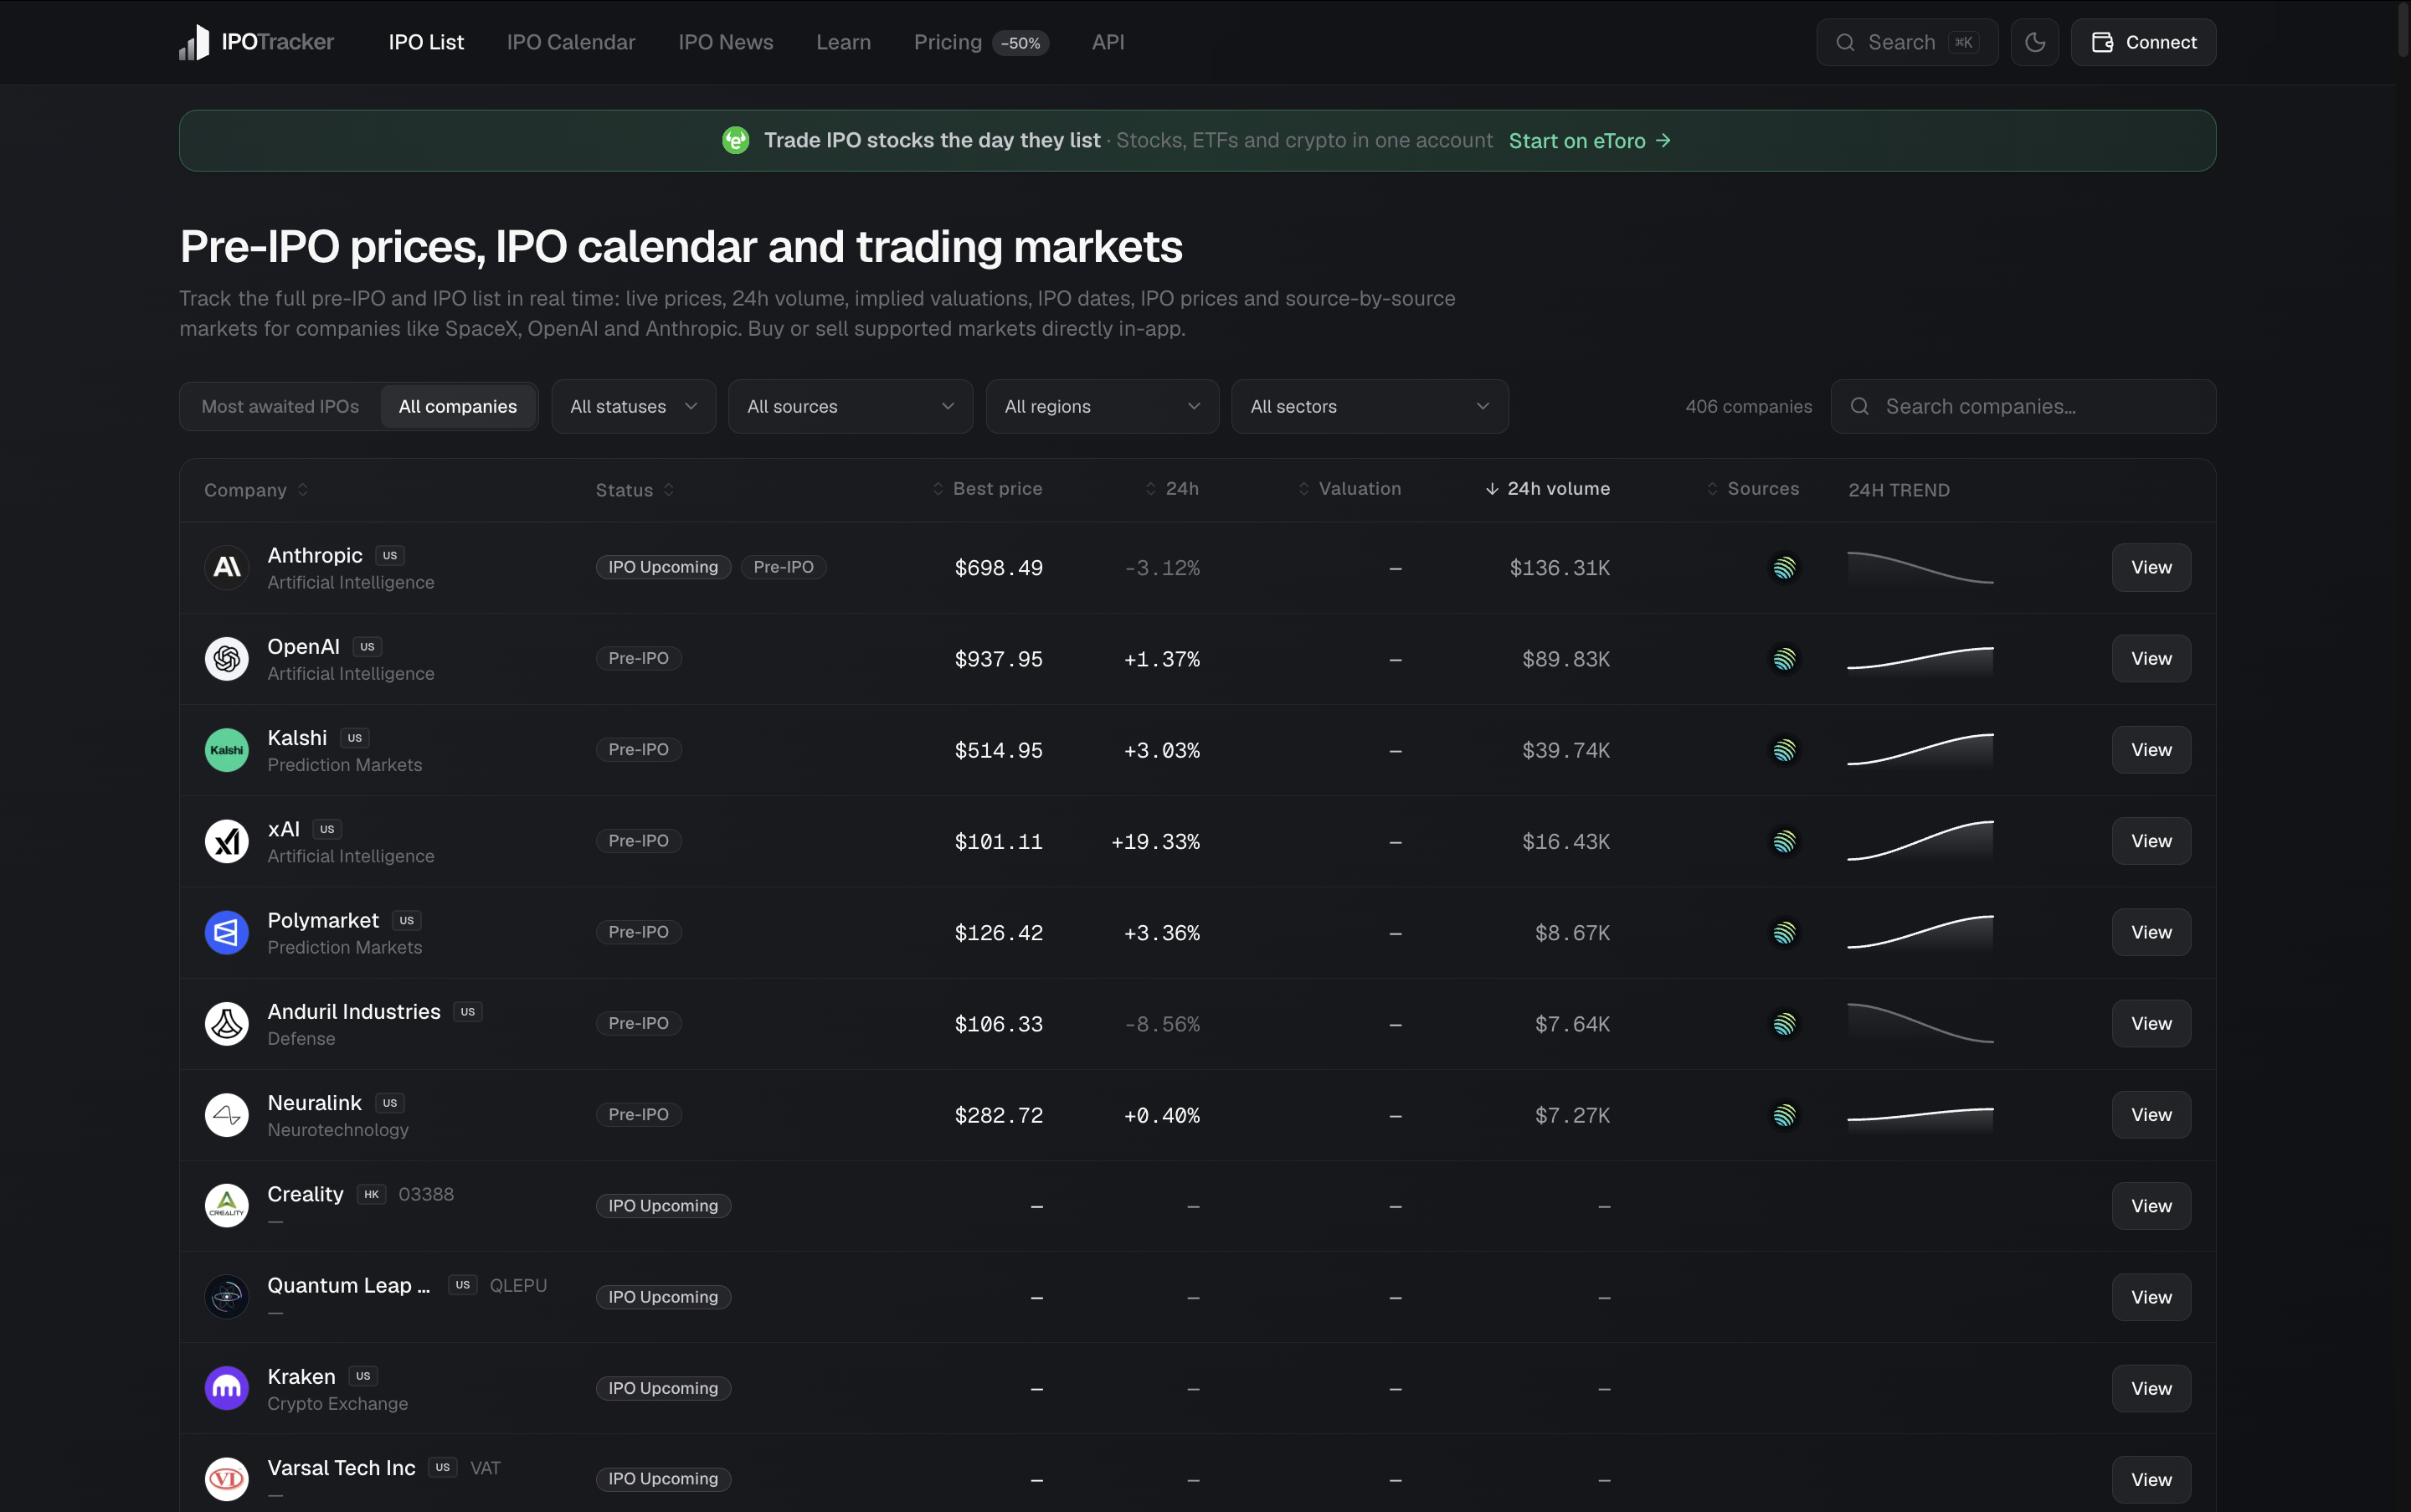Select the All companies toggle
2411x1512 pixels.
point(458,406)
